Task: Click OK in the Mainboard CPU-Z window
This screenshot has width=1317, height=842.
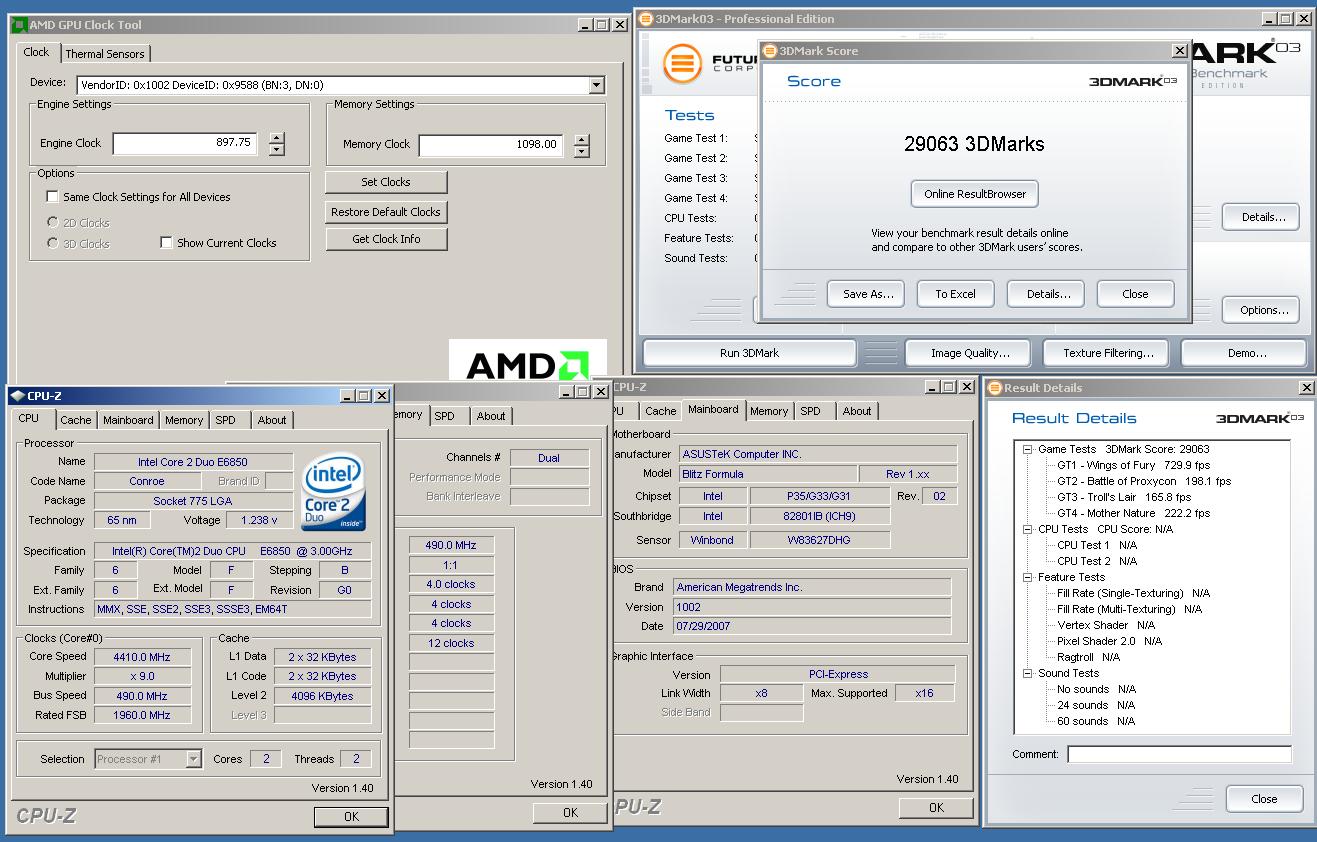Action: [x=936, y=807]
